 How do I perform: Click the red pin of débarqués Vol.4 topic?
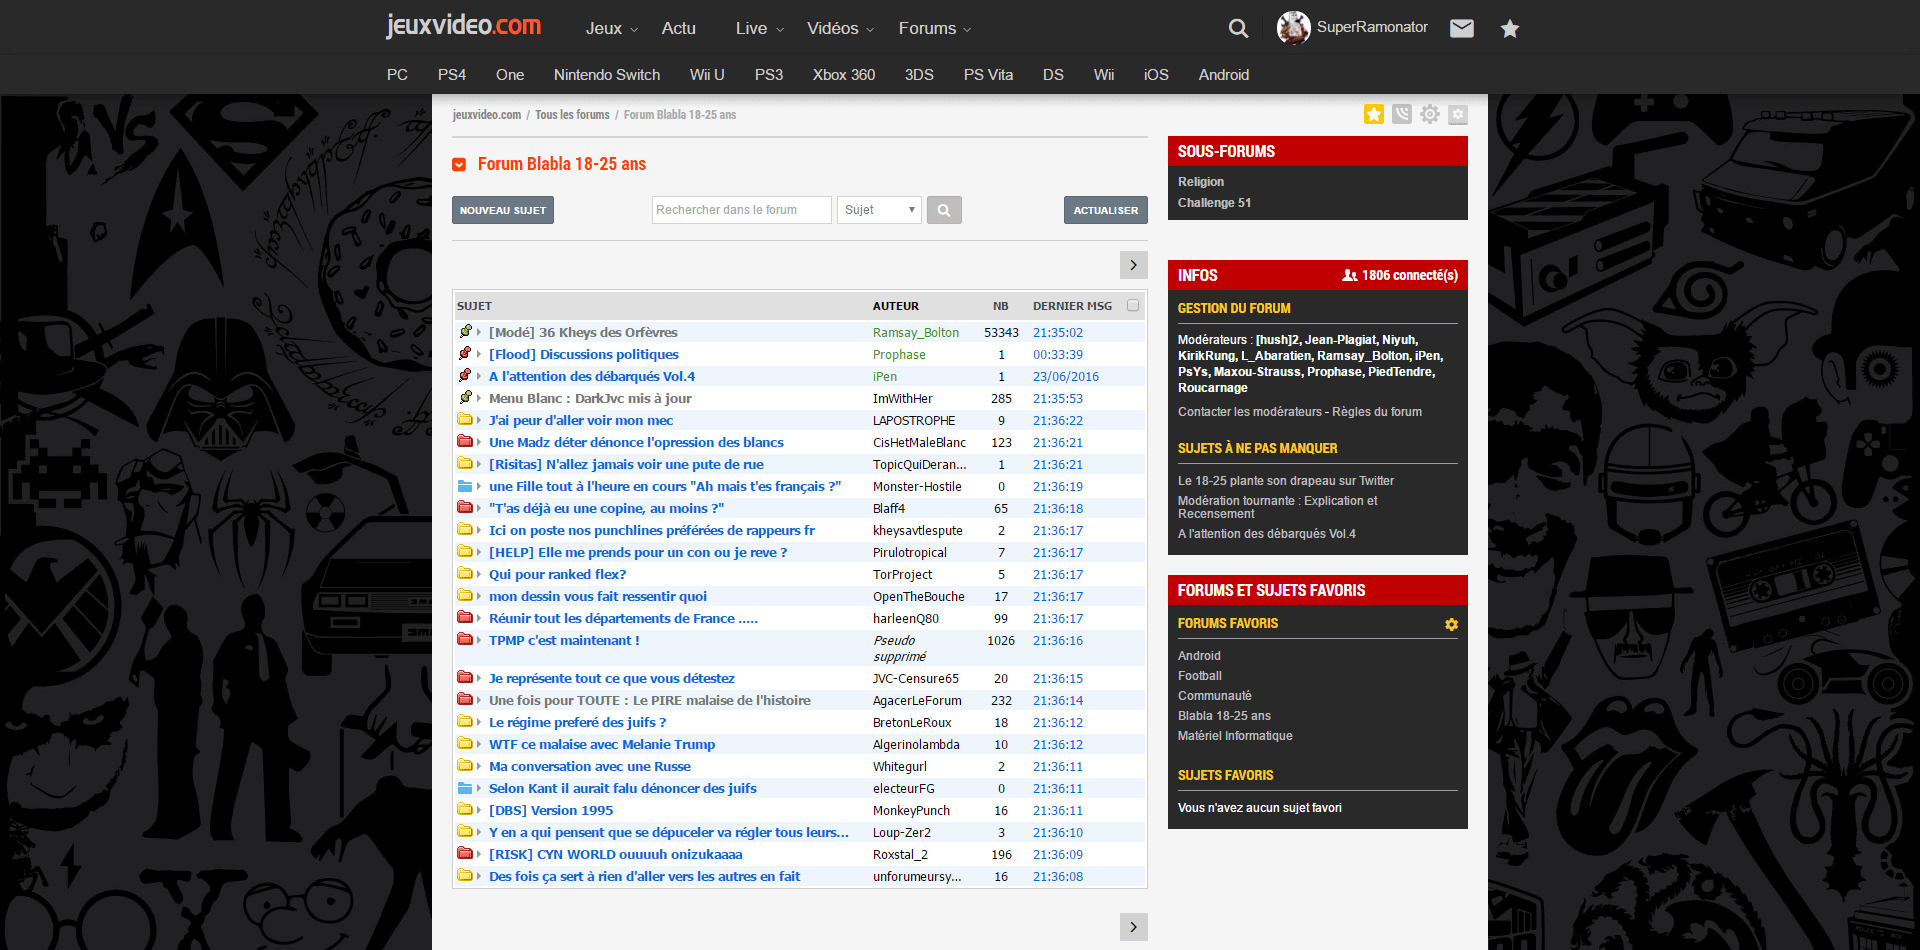[465, 376]
